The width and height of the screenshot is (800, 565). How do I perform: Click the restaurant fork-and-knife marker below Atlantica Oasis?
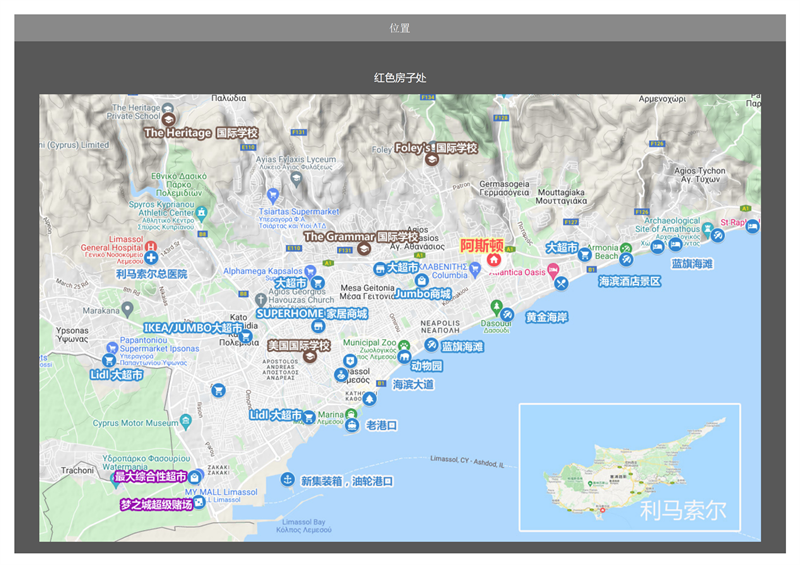(561, 283)
